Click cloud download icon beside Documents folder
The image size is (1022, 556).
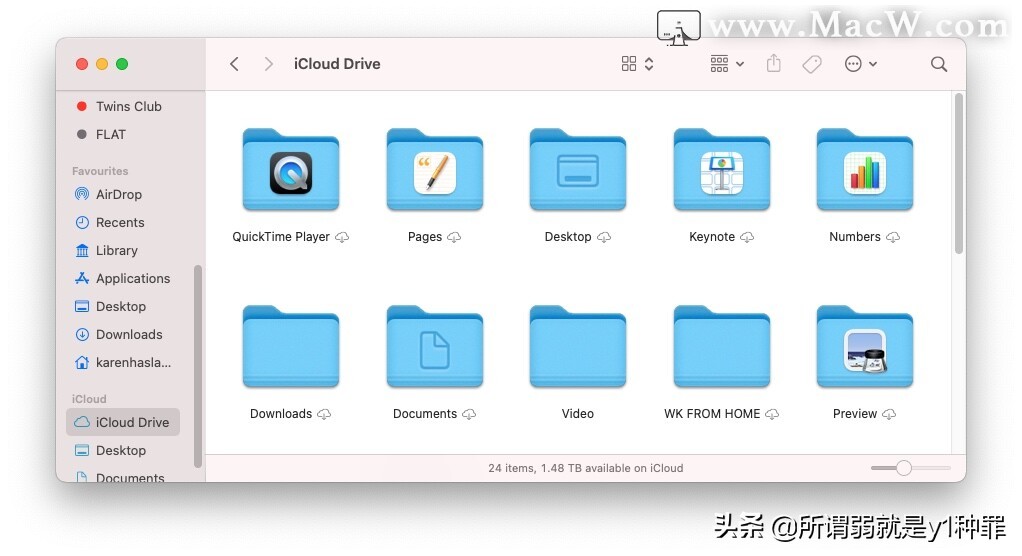[x=469, y=414]
